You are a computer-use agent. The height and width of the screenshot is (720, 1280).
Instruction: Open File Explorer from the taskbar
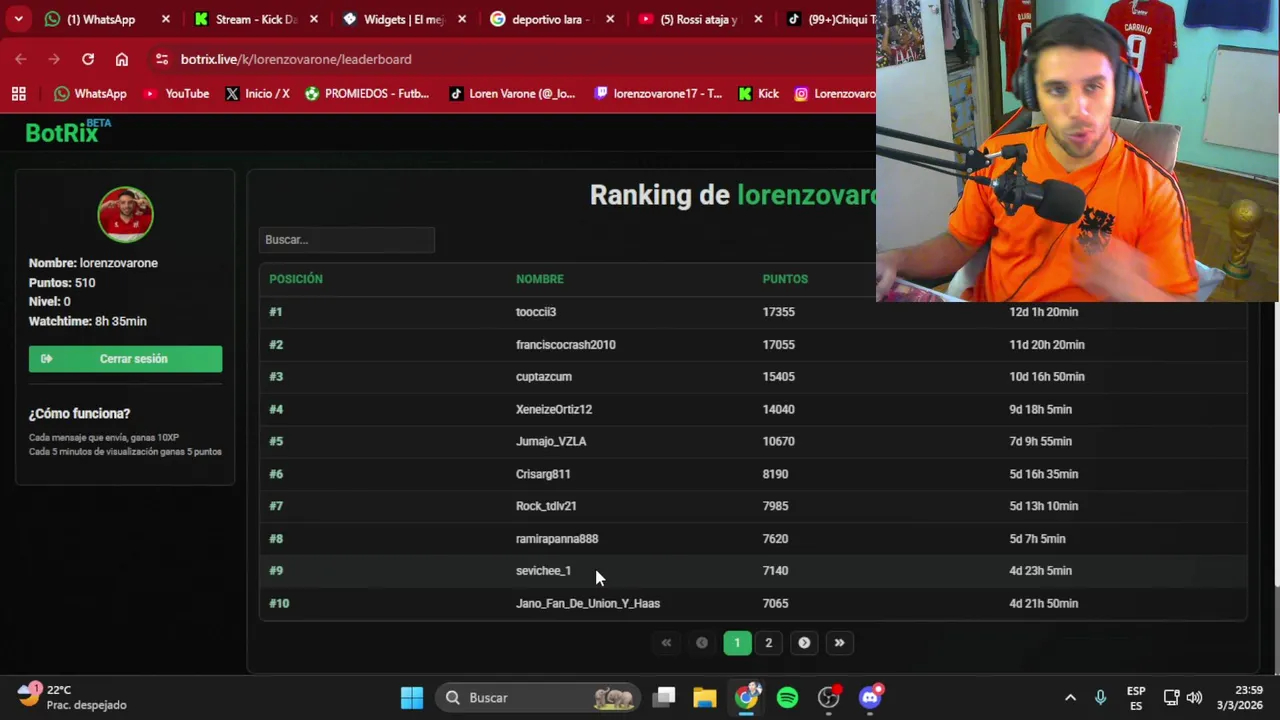point(705,697)
